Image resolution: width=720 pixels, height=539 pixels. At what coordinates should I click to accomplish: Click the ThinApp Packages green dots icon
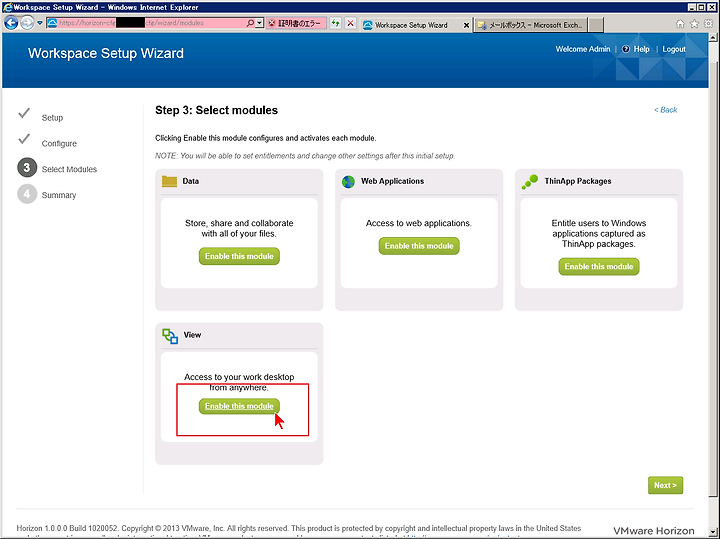530,181
